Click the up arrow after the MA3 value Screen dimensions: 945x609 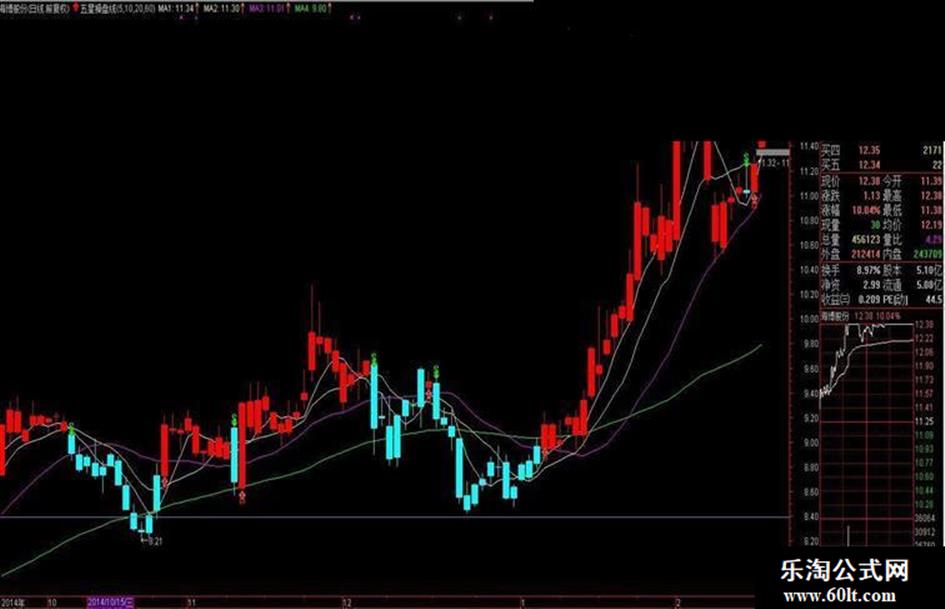coord(289,8)
